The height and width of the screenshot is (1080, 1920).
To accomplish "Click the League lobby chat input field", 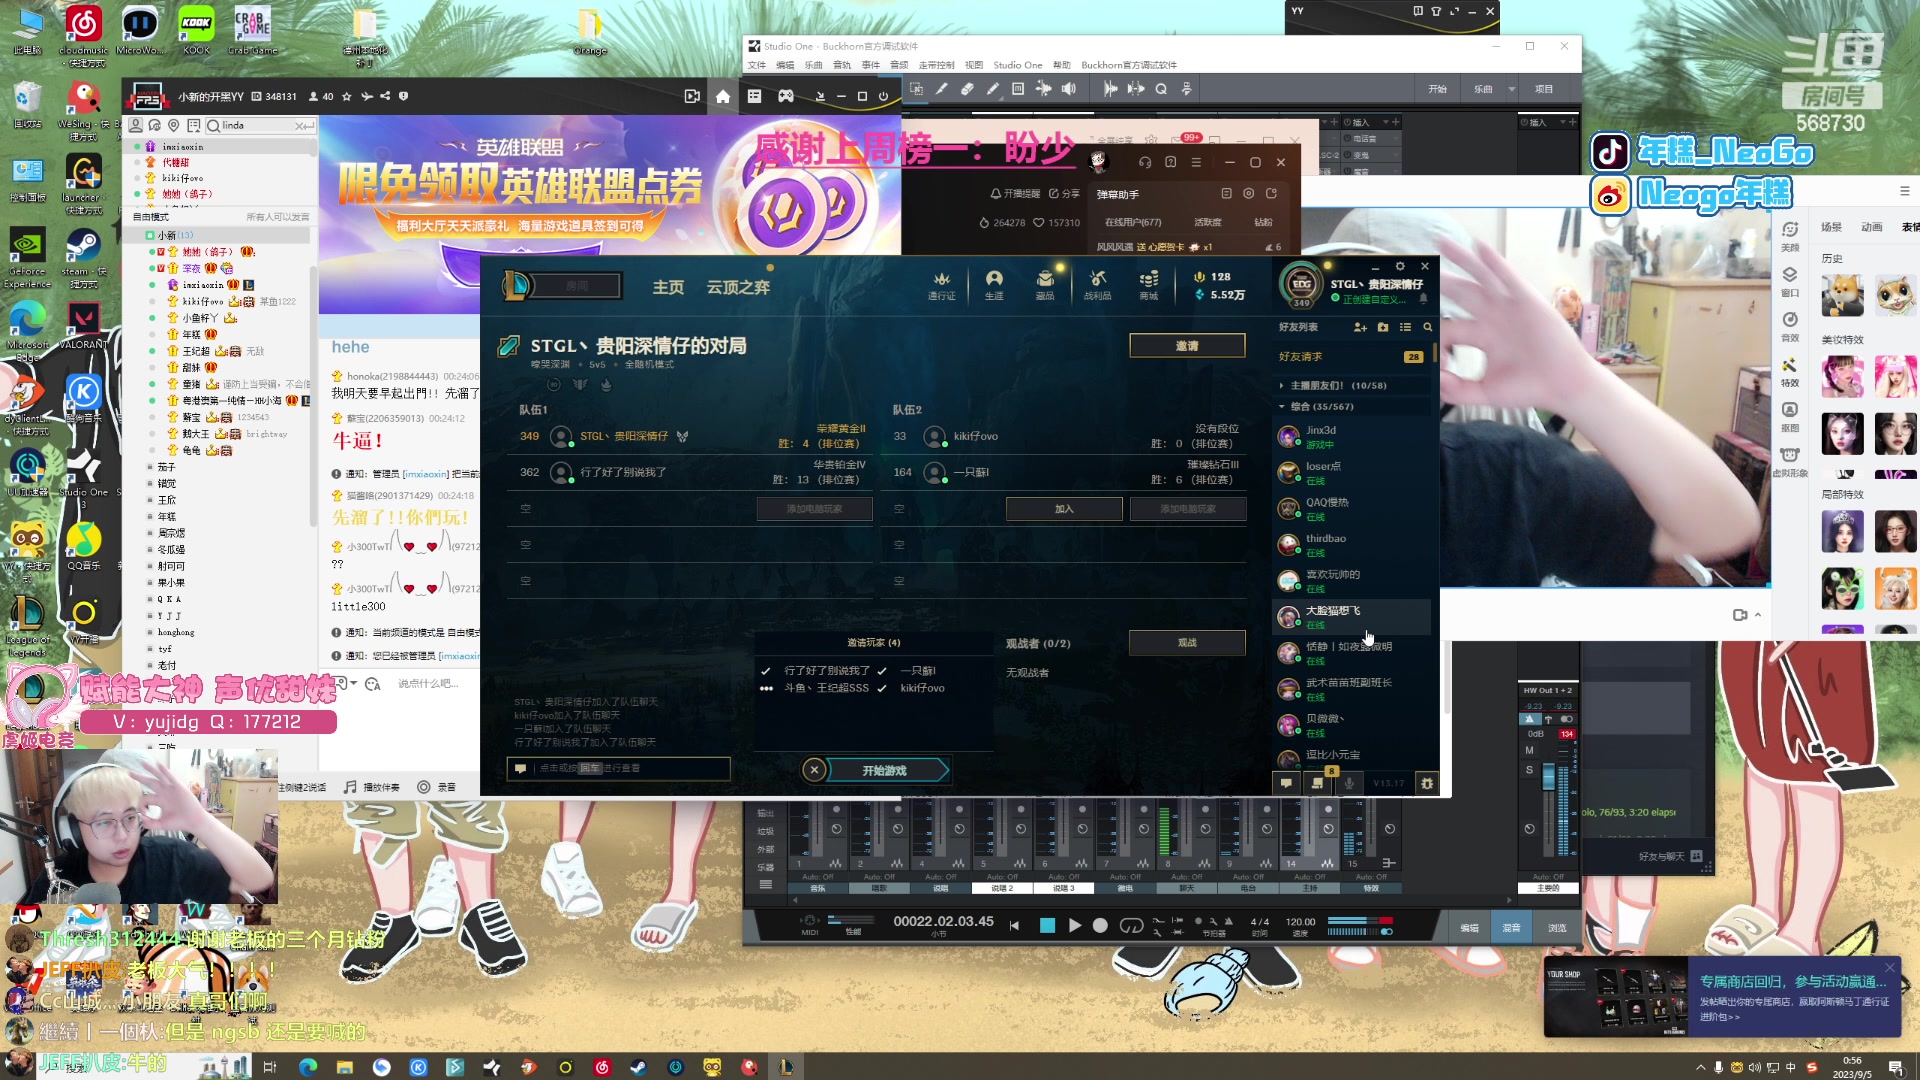I will click(619, 768).
